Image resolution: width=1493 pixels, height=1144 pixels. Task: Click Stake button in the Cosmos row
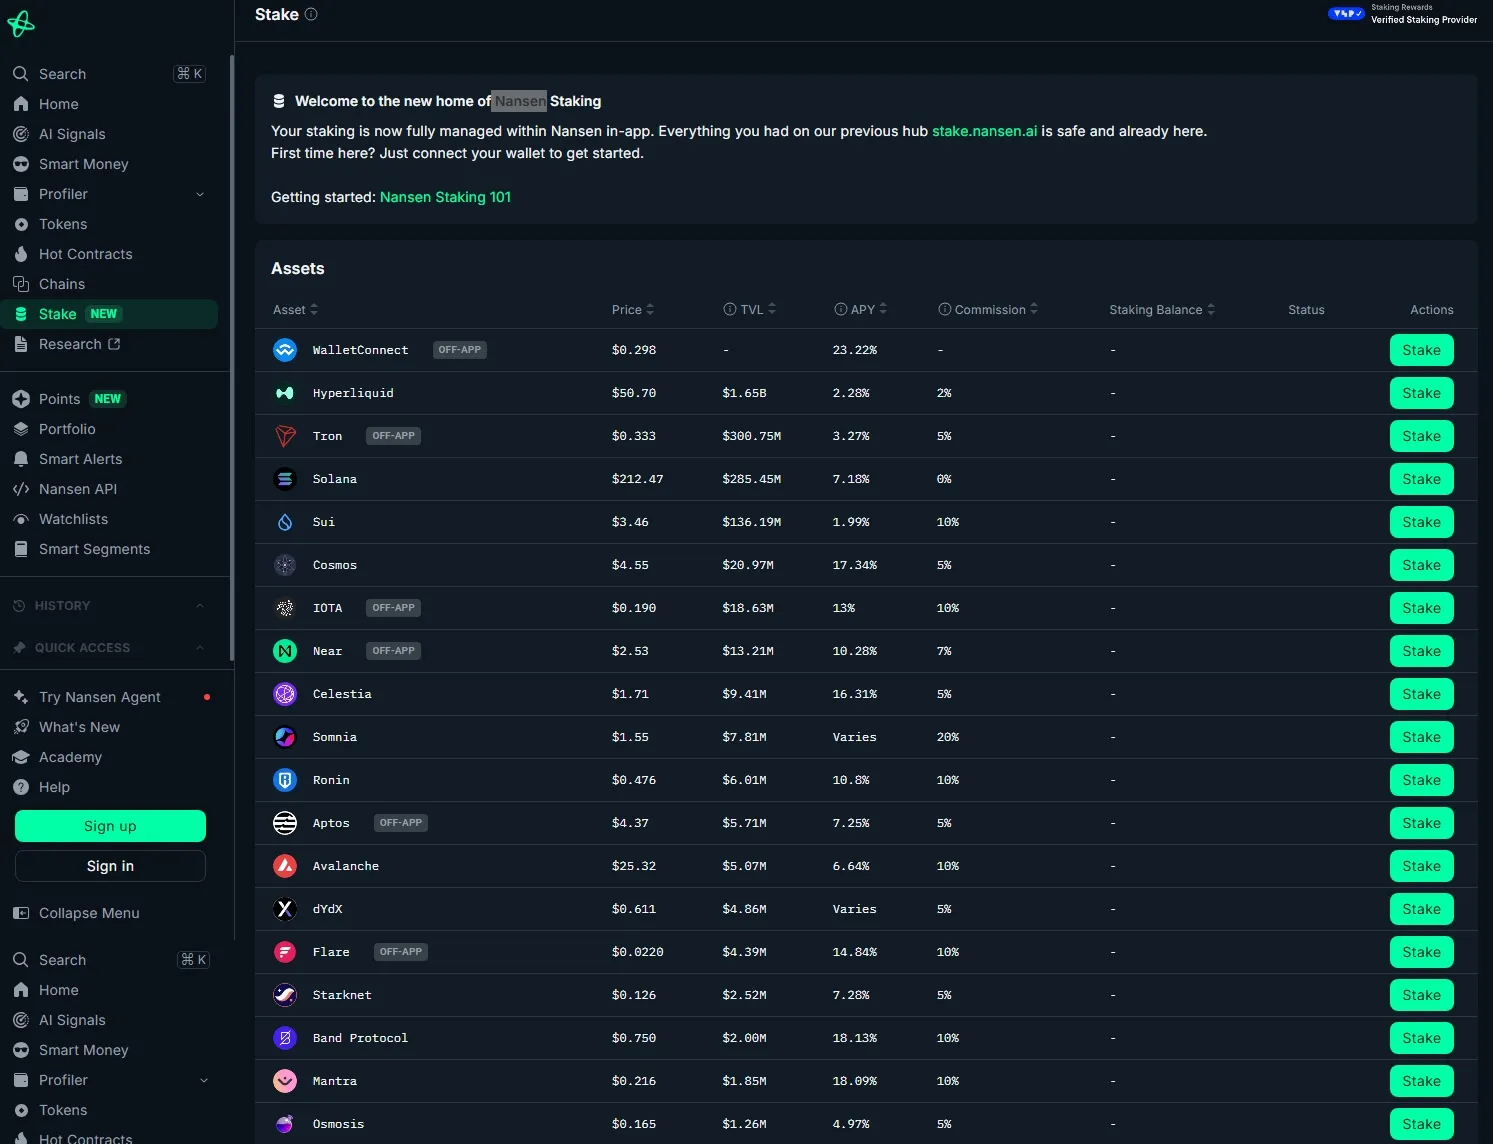click(1421, 565)
